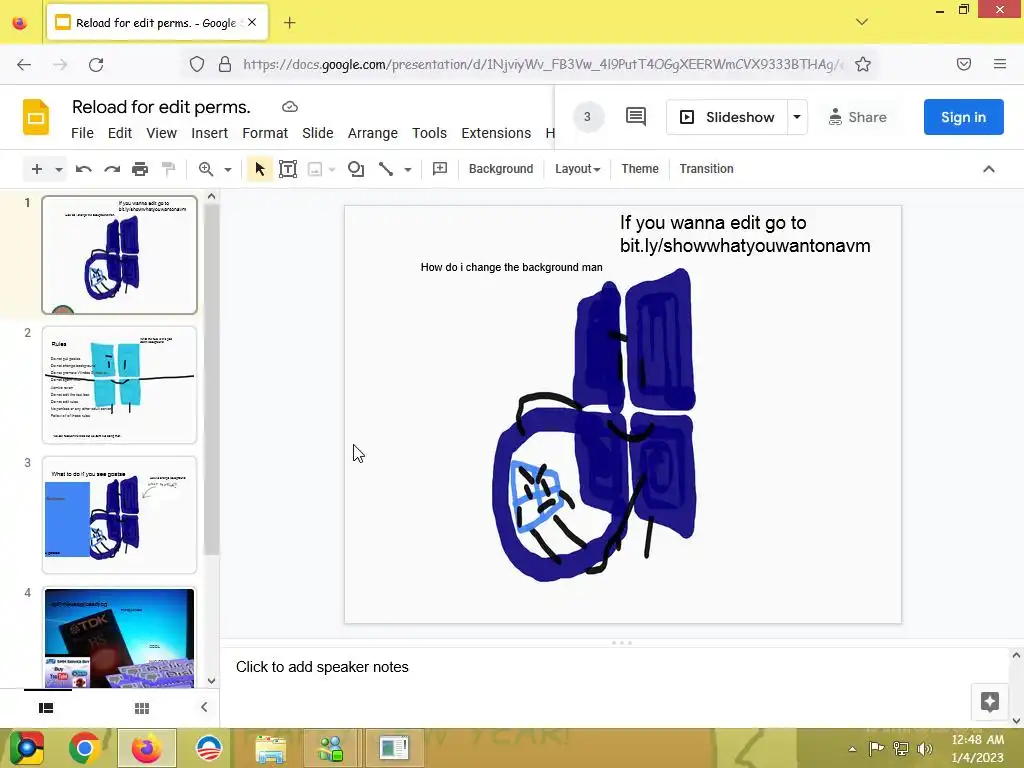Screen dimensions: 1024x768
Task: Click the browser Reload button
Action: click(96, 65)
